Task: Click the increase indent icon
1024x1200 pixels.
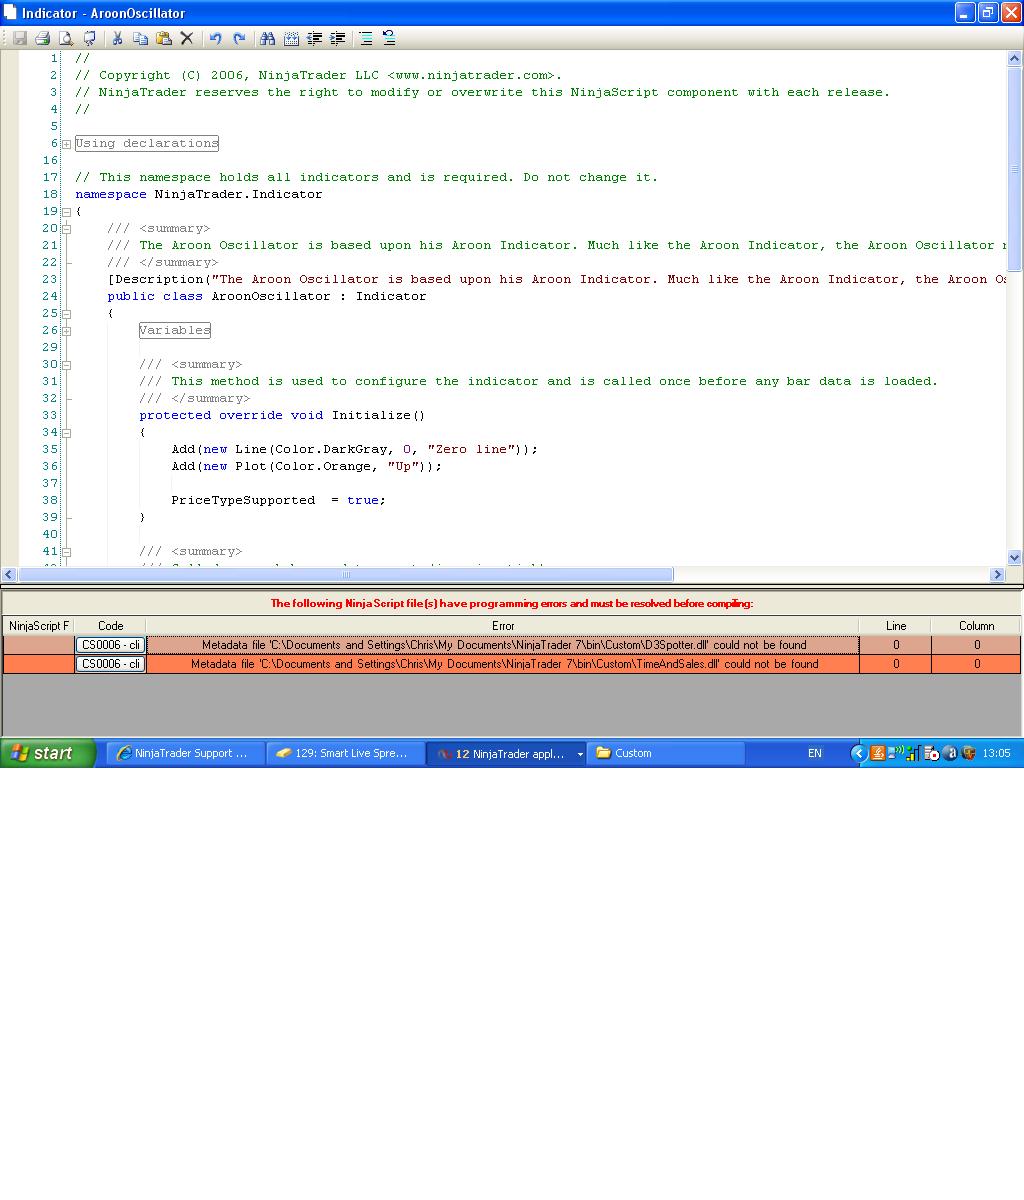Action: coord(337,38)
